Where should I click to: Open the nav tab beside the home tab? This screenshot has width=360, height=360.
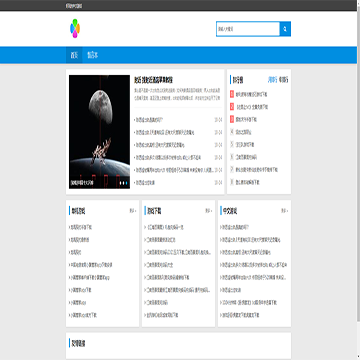coord(93,55)
